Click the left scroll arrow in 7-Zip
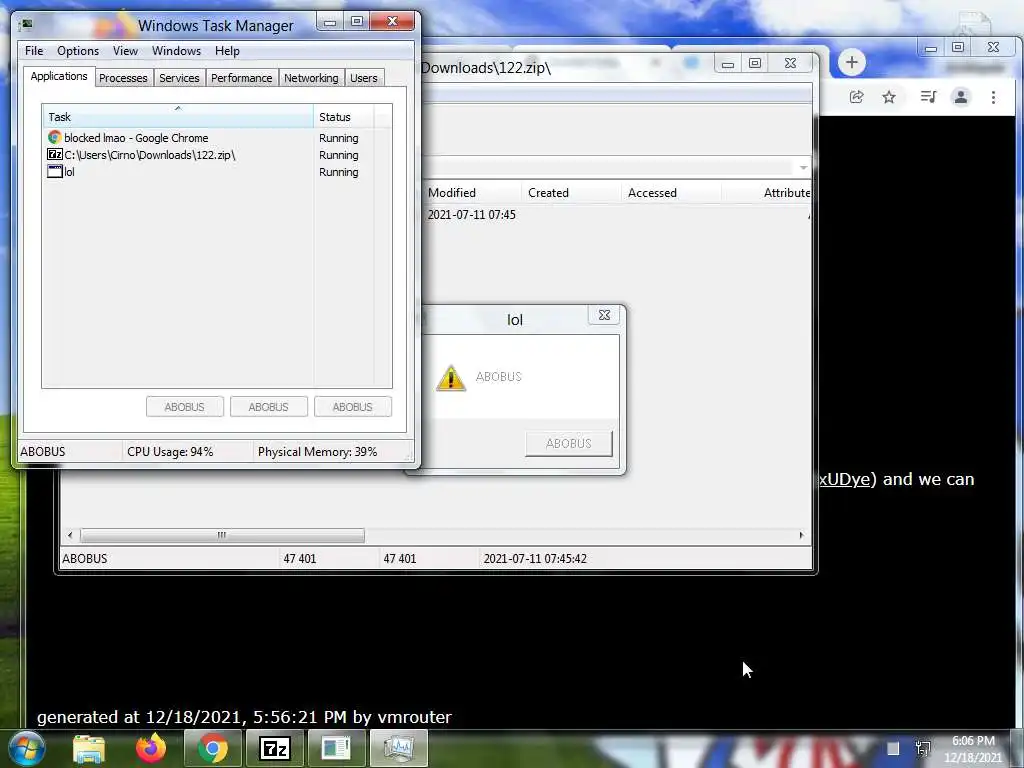Viewport: 1024px width, 768px height. (70, 536)
